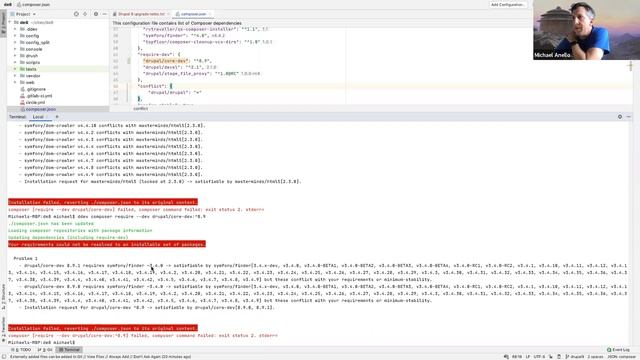
Task: Click the "Problem 1" line in terminal
Action: tap(25, 258)
